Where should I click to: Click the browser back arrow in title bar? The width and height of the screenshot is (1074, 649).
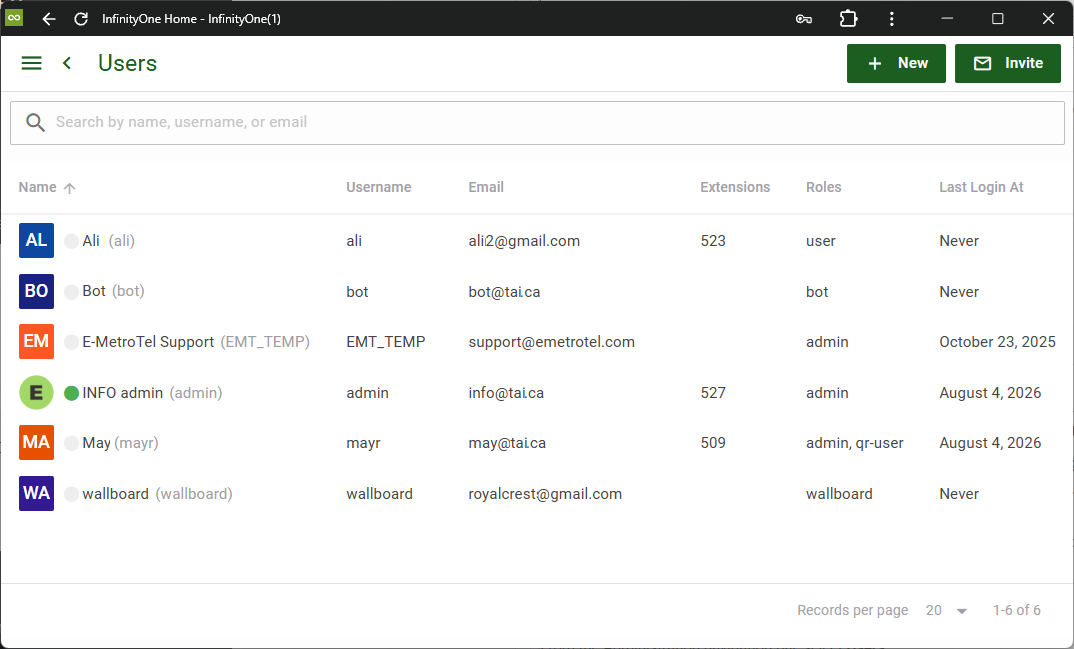point(49,19)
